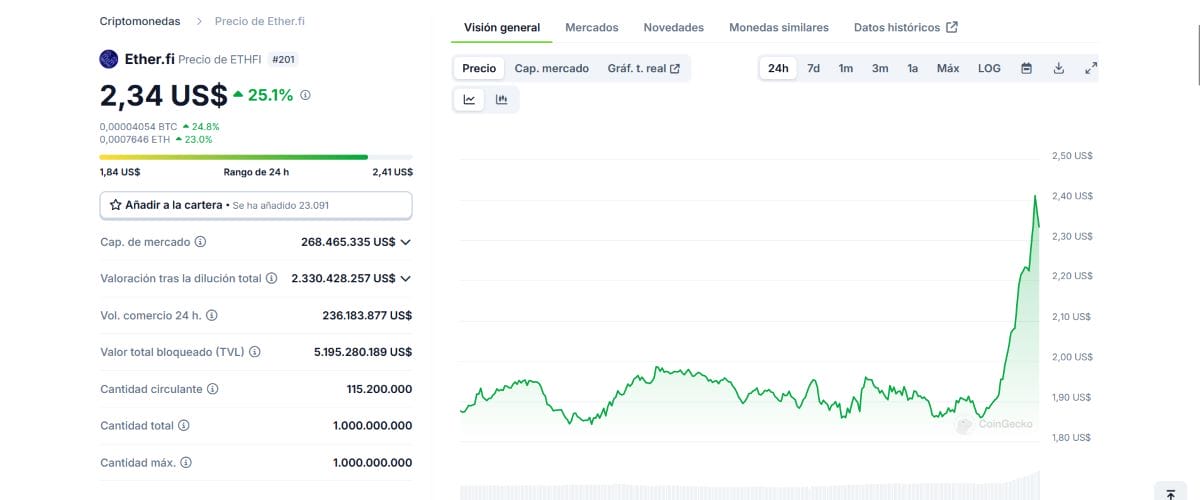
Task: Switch to the line chart view icon
Action: pos(469,99)
